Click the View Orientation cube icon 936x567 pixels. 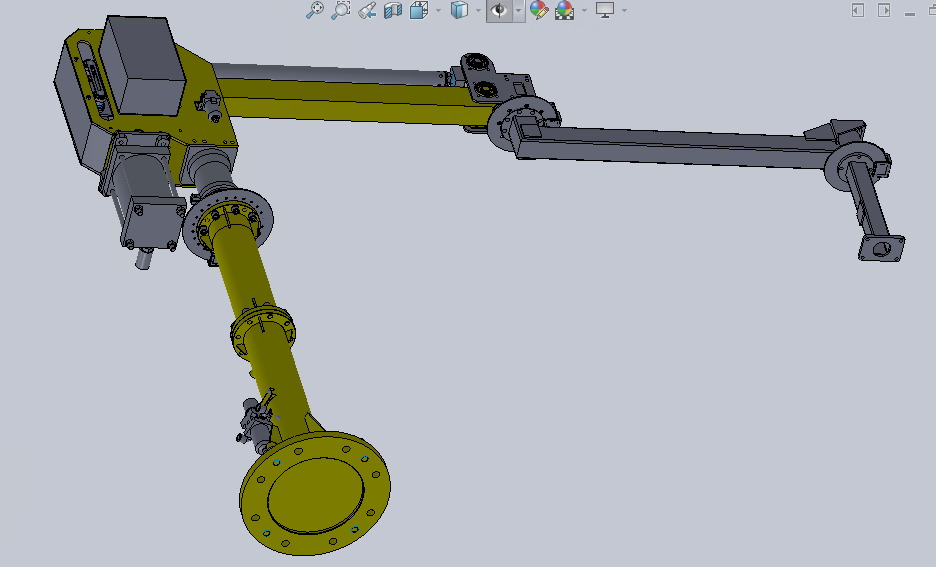[x=419, y=10]
